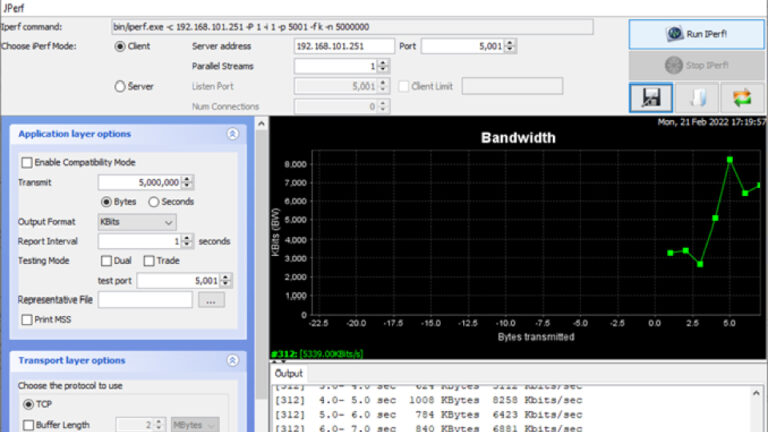Screen dimensions: 768x432
Task: Collapse the Application layer options panel
Action: 233,134
